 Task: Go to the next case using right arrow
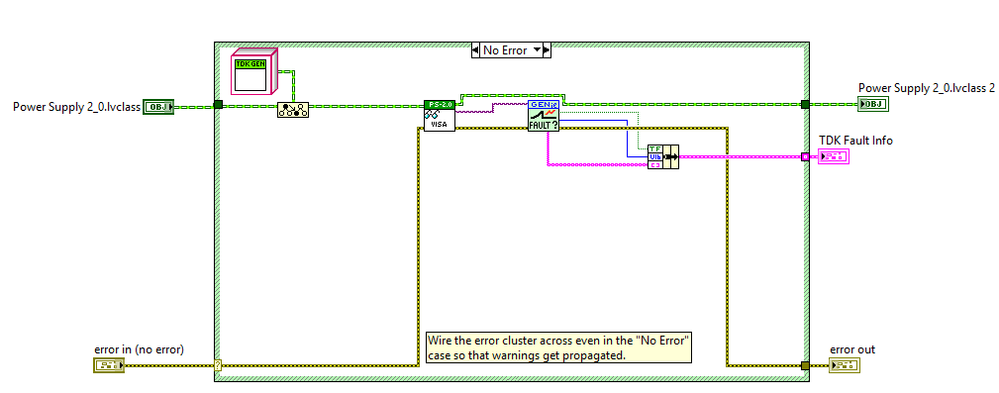coord(547,50)
